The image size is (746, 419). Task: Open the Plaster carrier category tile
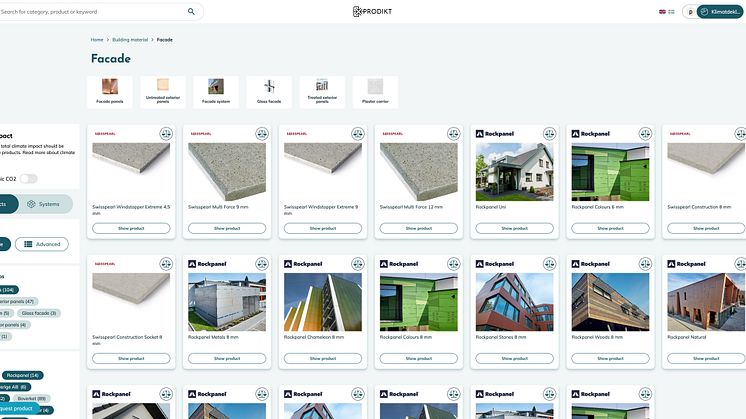coord(375,92)
